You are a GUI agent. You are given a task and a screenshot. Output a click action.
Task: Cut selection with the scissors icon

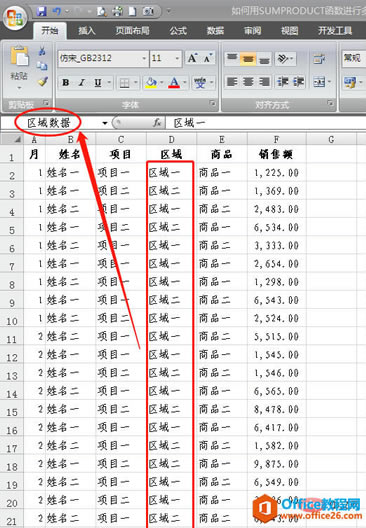(x=42, y=51)
